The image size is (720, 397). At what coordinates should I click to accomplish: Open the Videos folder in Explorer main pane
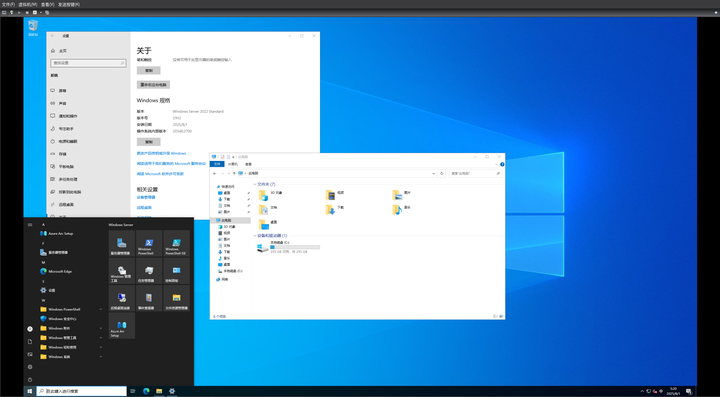pyautogui.click(x=335, y=195)
